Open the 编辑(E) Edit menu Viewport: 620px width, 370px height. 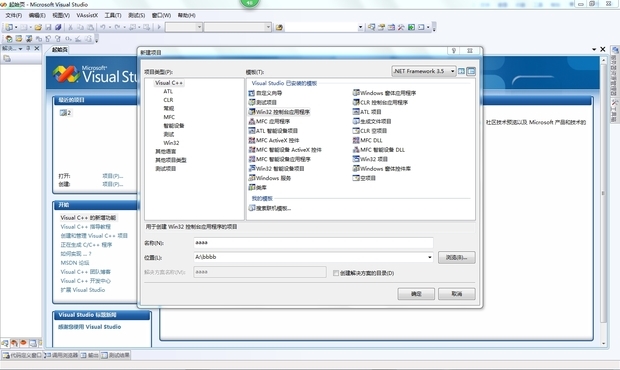(x=37, y=15)
